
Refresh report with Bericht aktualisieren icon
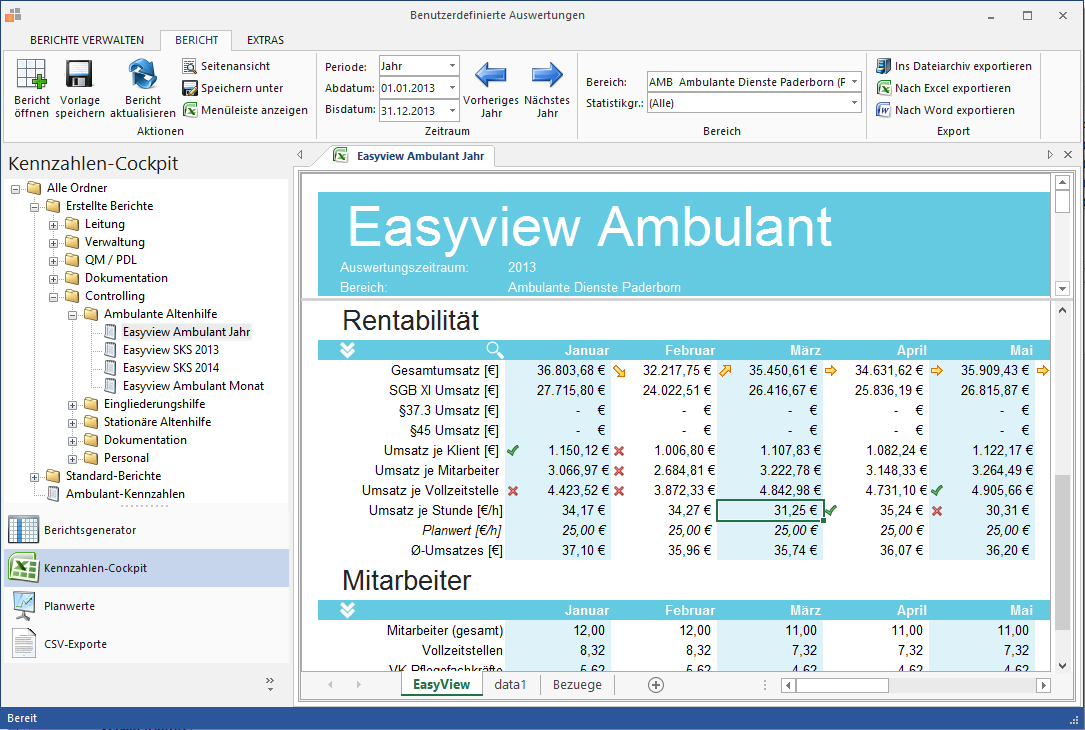click(x=143, y=76)
